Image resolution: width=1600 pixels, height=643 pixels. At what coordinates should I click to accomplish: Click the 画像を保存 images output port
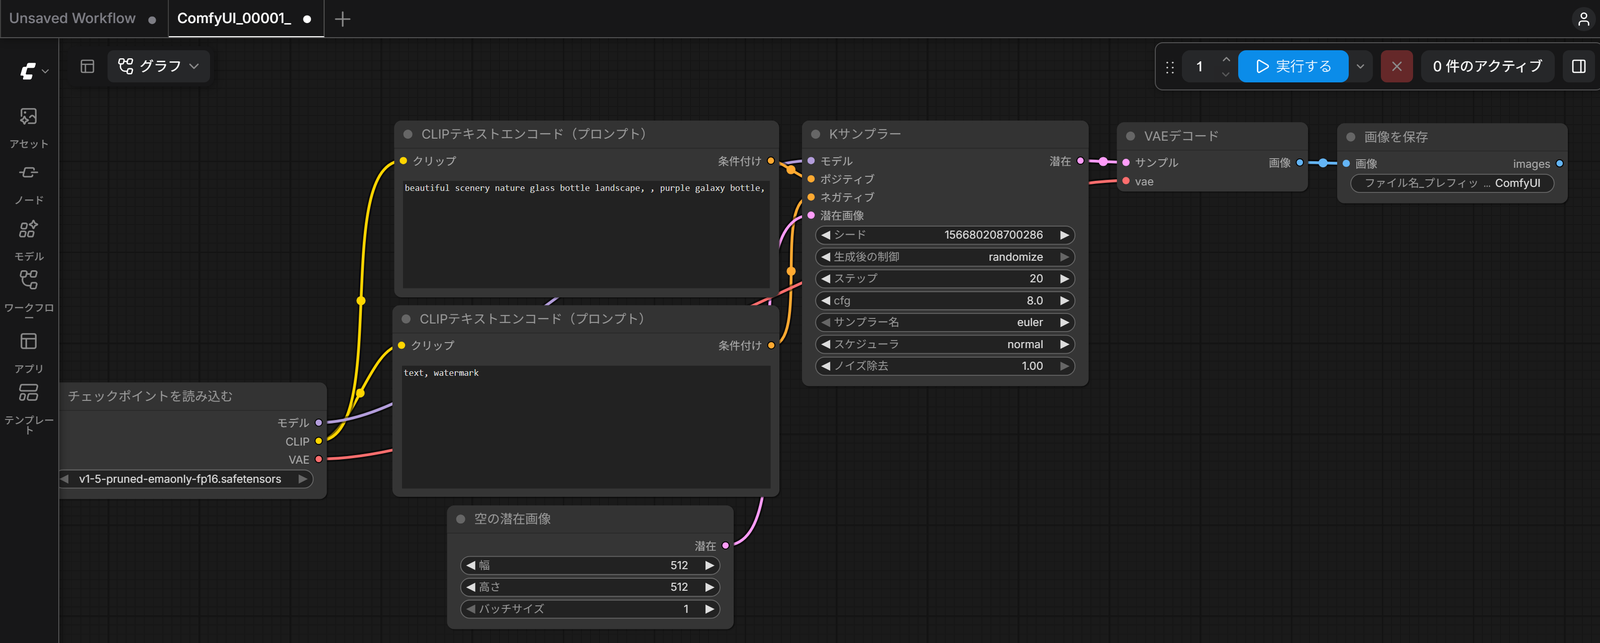click(x=1559, y=164)
